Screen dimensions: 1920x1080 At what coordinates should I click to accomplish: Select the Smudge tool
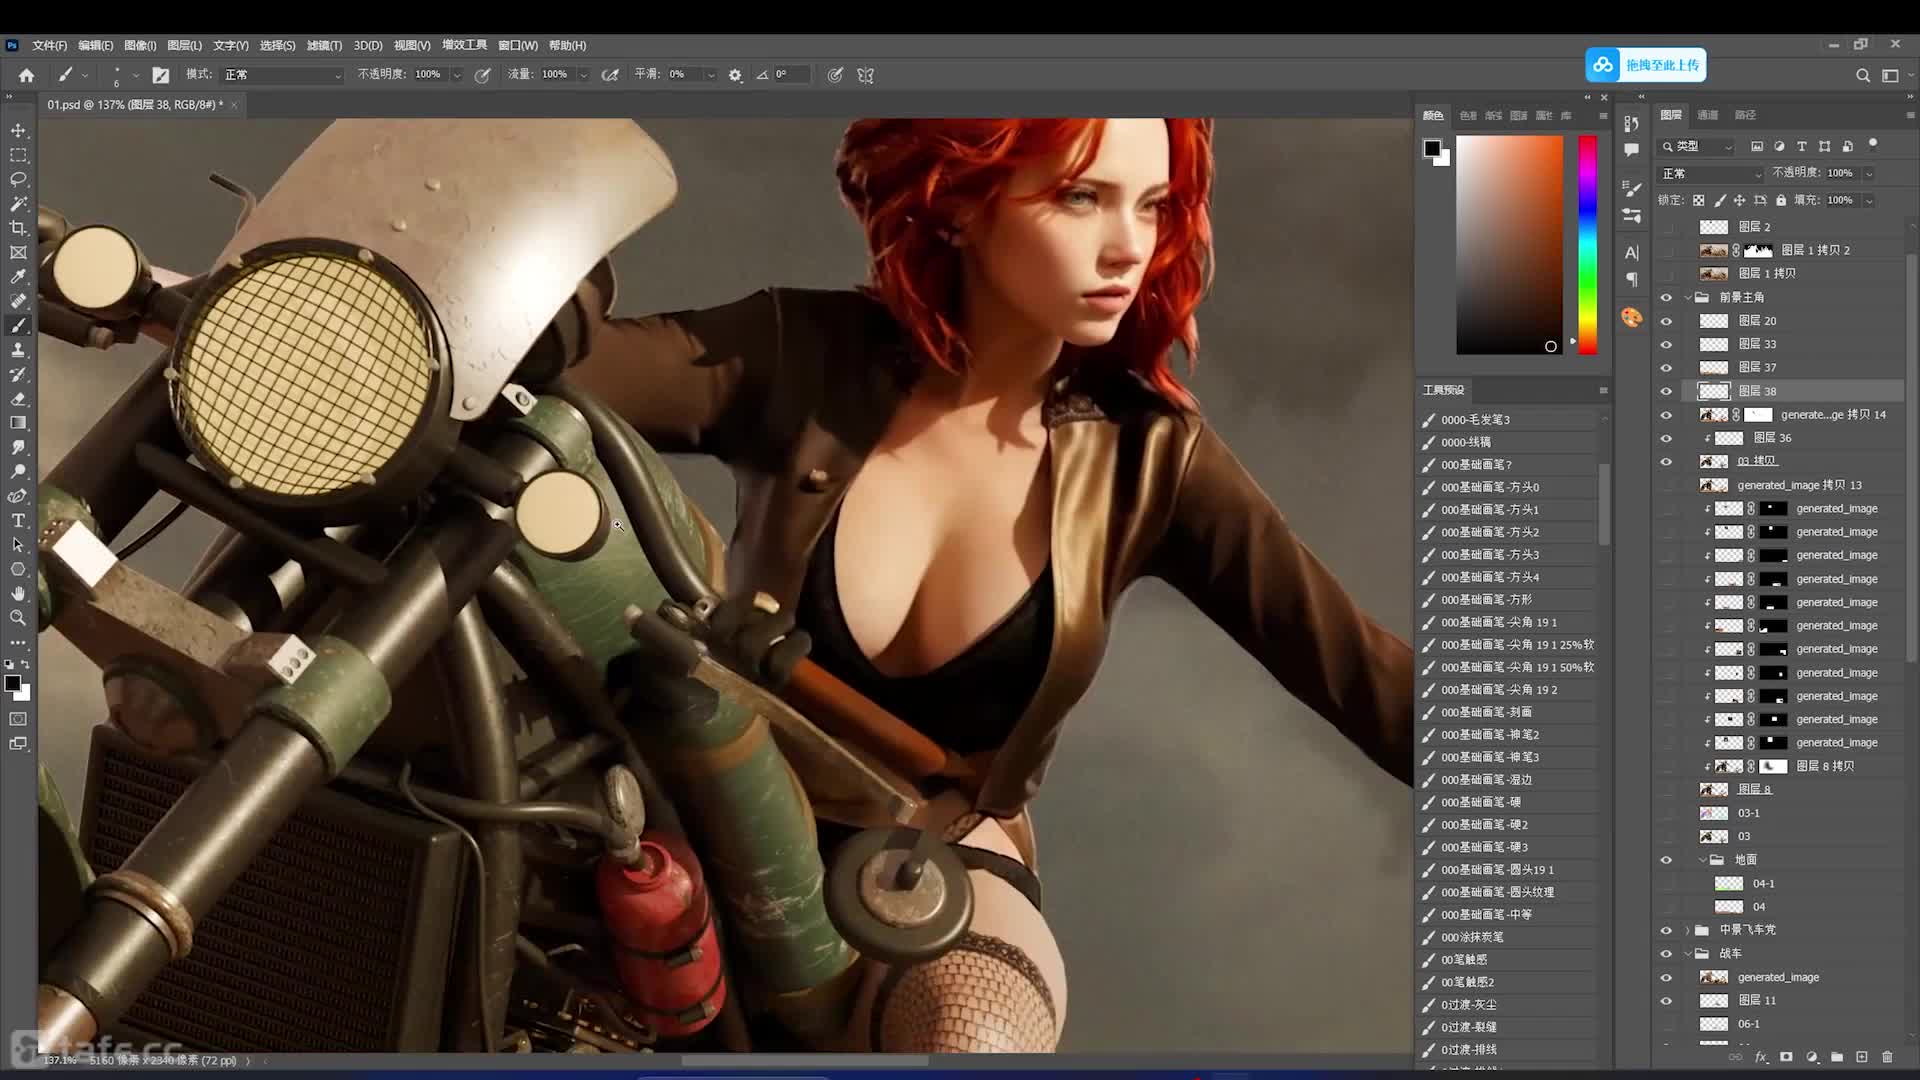tap(18, 447)
